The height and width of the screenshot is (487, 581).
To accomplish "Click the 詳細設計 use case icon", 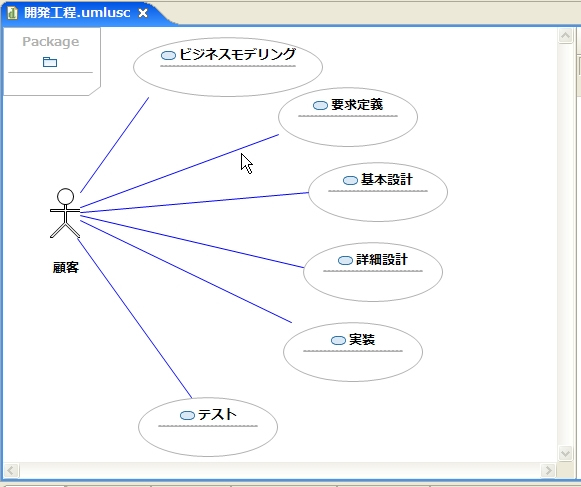I will pos(345,261).
